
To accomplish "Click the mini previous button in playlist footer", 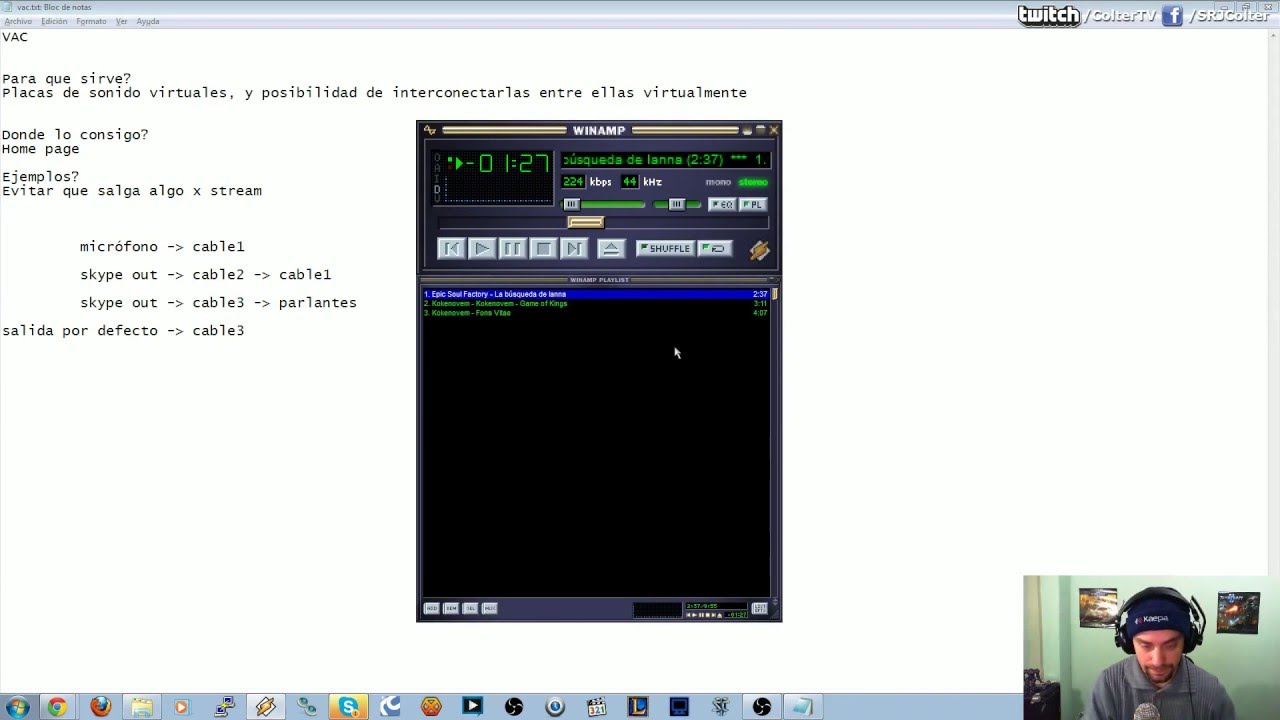I will click(689, 614).
